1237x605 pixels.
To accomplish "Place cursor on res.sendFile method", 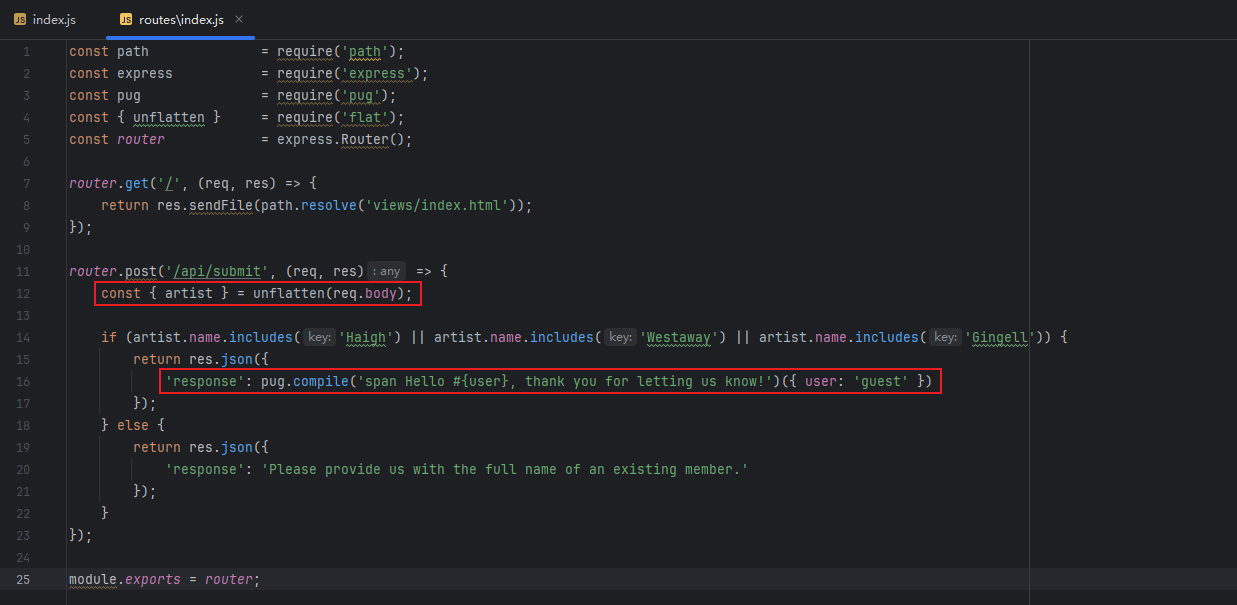I will point(220,205).
